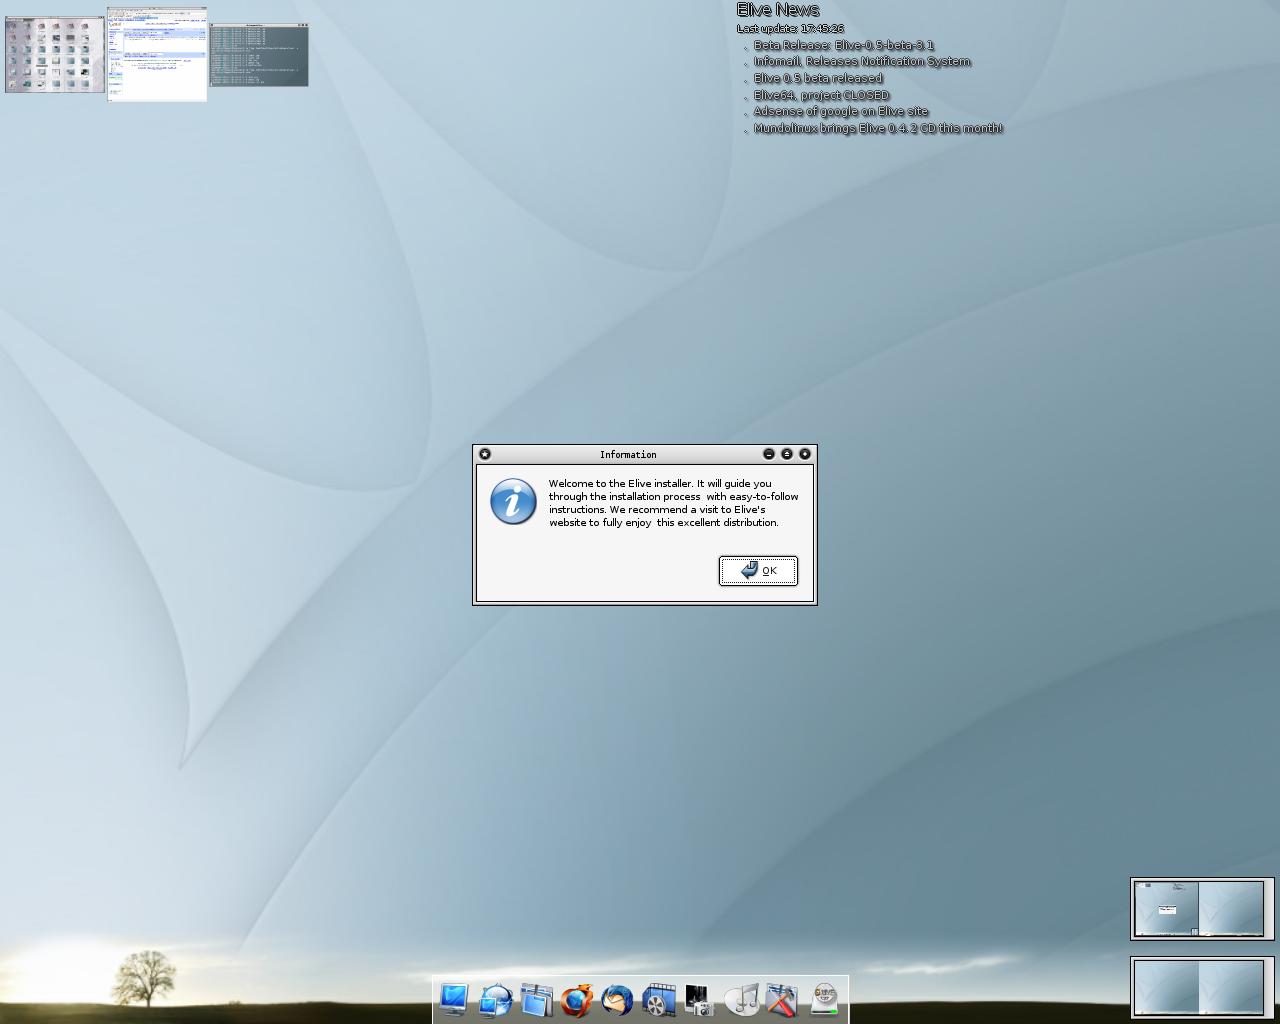
Task: Launch the Elive installer disk dock icon
Action: (824, 999)
